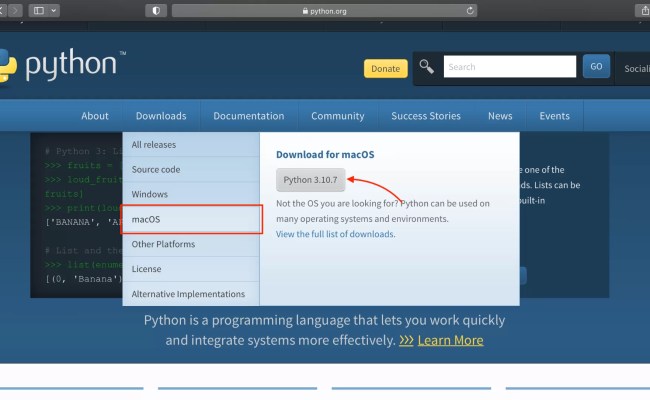Select License in Downloads submenu

[191, 269]
